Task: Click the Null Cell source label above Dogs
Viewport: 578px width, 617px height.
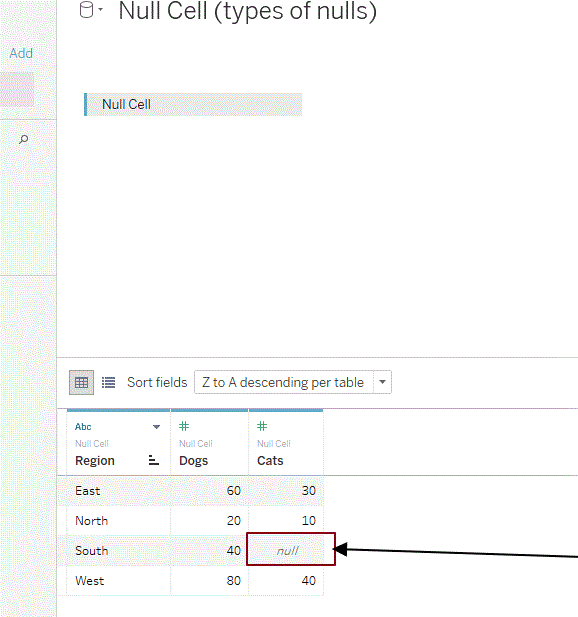Action: [196, 443]
